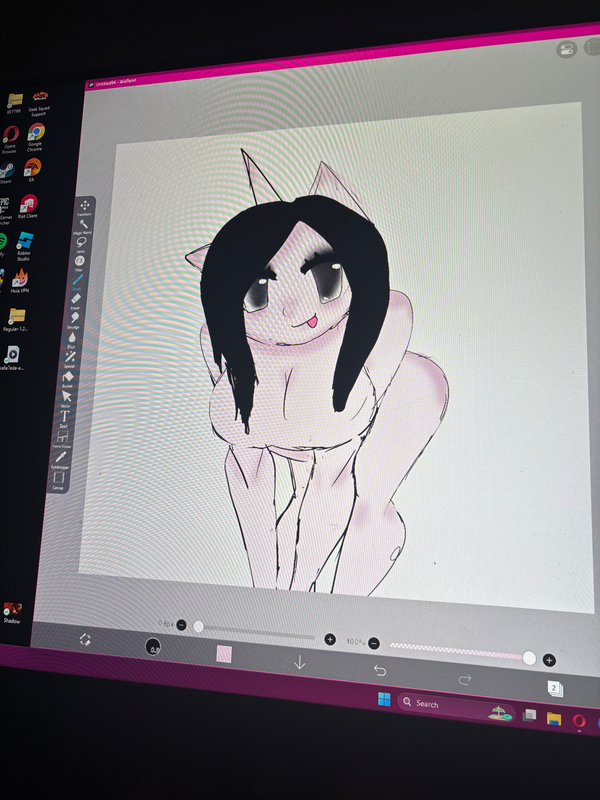The width and height of the screenshot is (600, 800).
Task: Click the down arrow in bottom bar
Action: tap(299, 662)
